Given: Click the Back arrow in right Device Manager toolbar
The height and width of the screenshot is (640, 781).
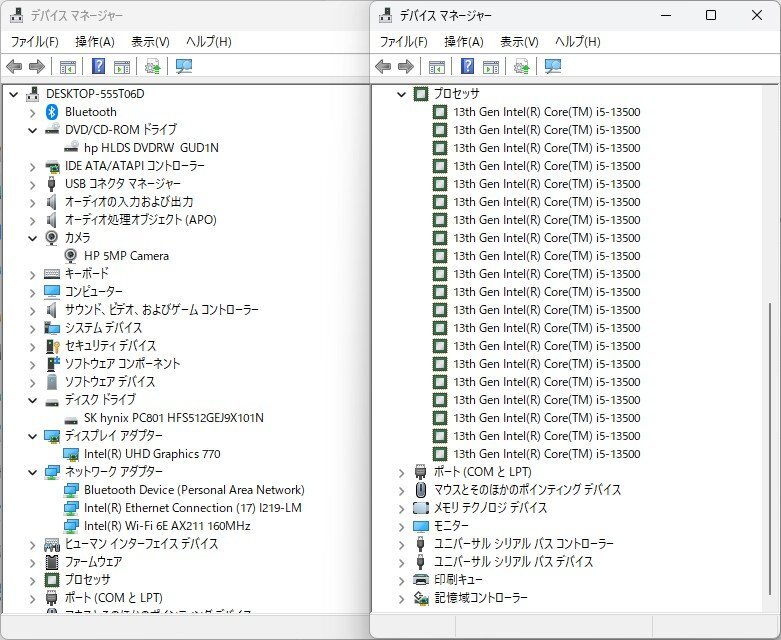Looking at the screenshot, I should tap(383, 66).
